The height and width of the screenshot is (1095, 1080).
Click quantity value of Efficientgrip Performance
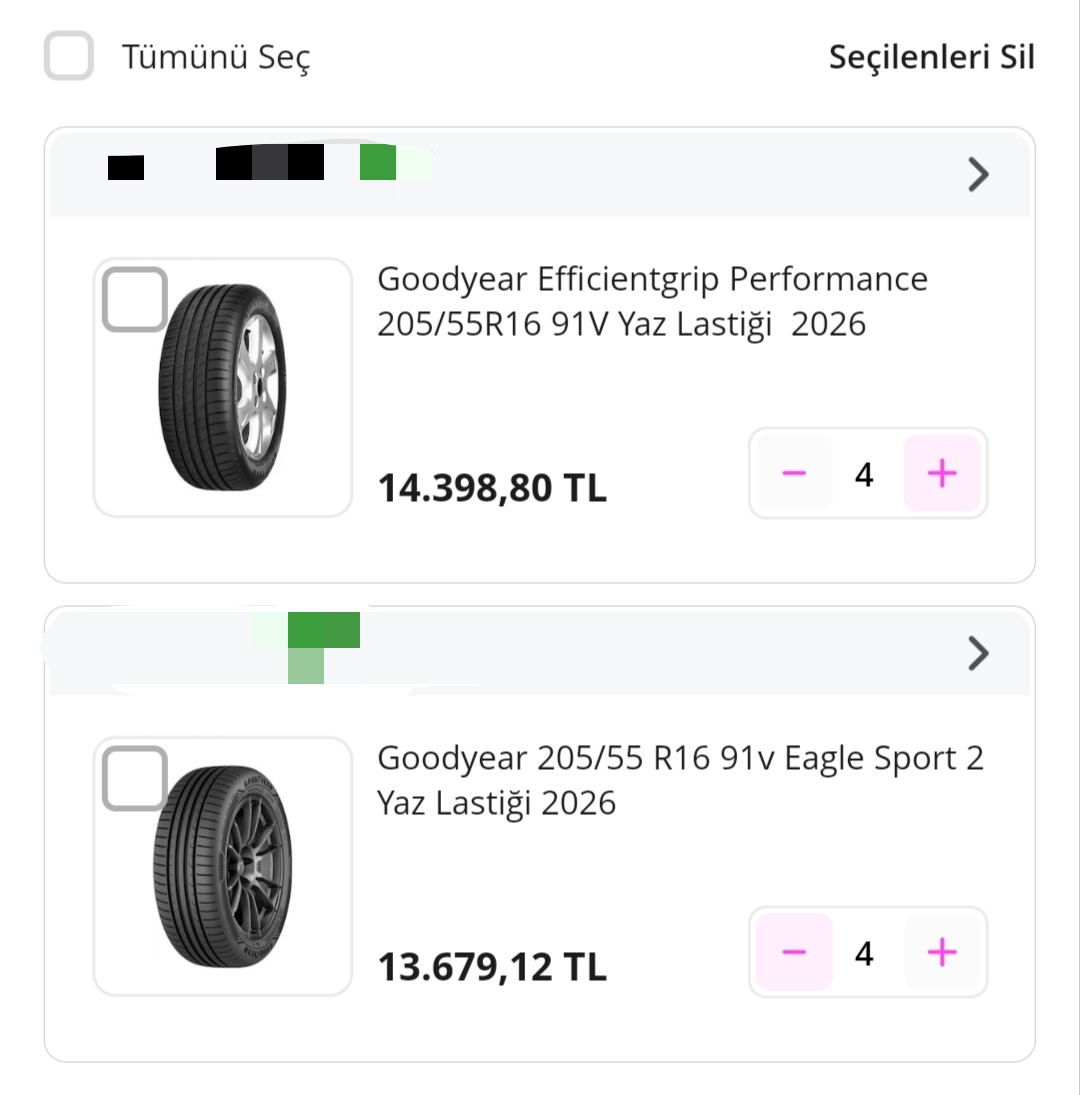[x=865, y=473]
